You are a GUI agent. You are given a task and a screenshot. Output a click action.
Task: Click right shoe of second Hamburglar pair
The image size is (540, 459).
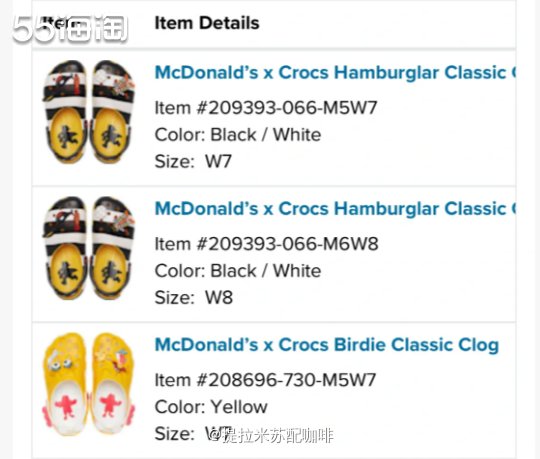coord(112,248)
